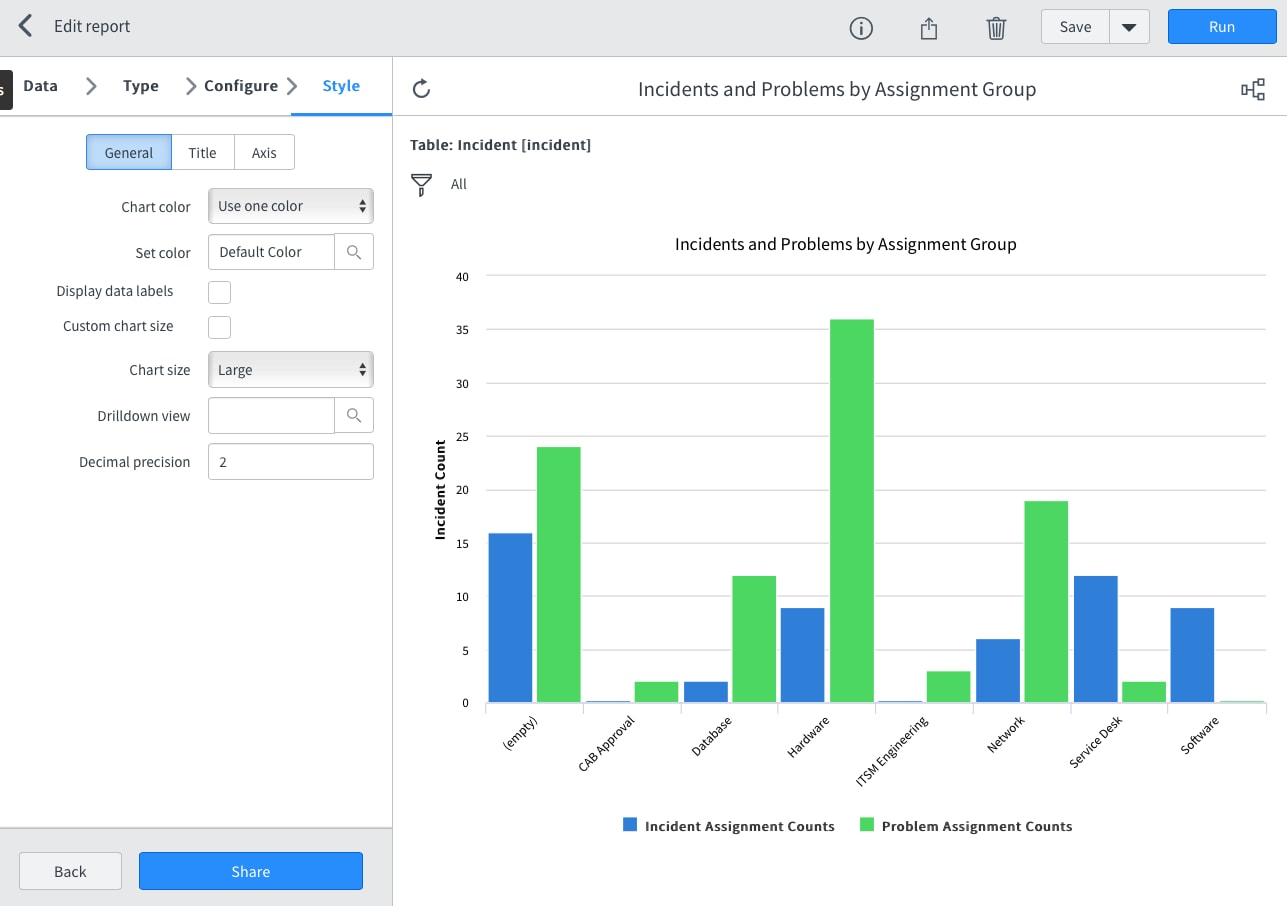Viewport: 1287px width, 906px height.
Task: Open the hierarchy diagram icon at top right
Action: [1252, 90]
